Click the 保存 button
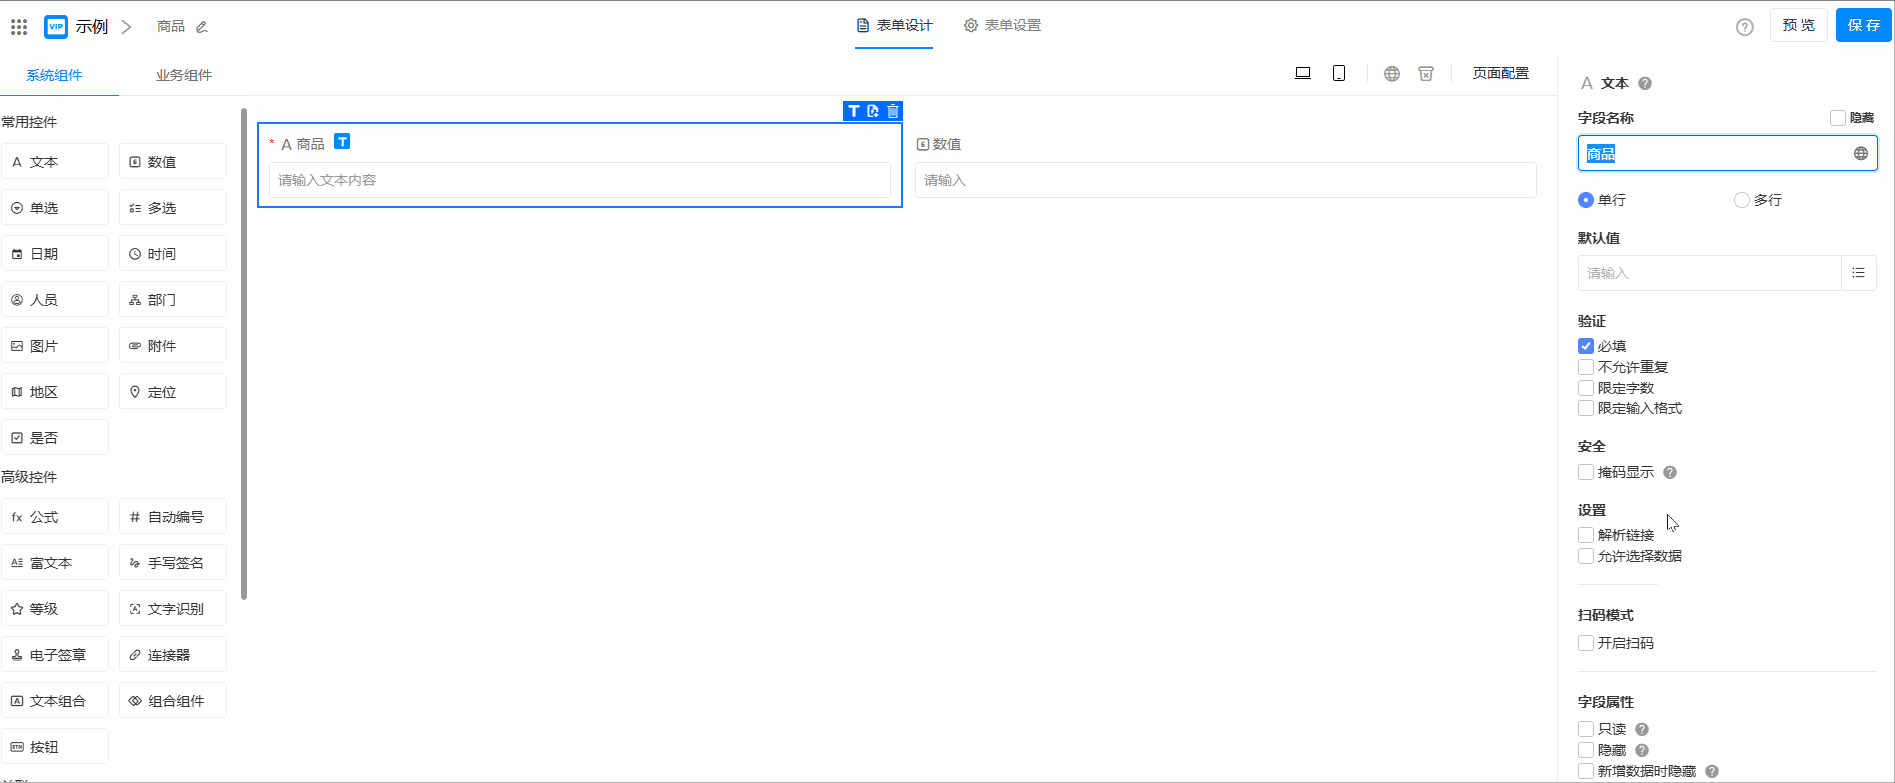Screen dimensions: 1895x783 (x=1863, y=25)
